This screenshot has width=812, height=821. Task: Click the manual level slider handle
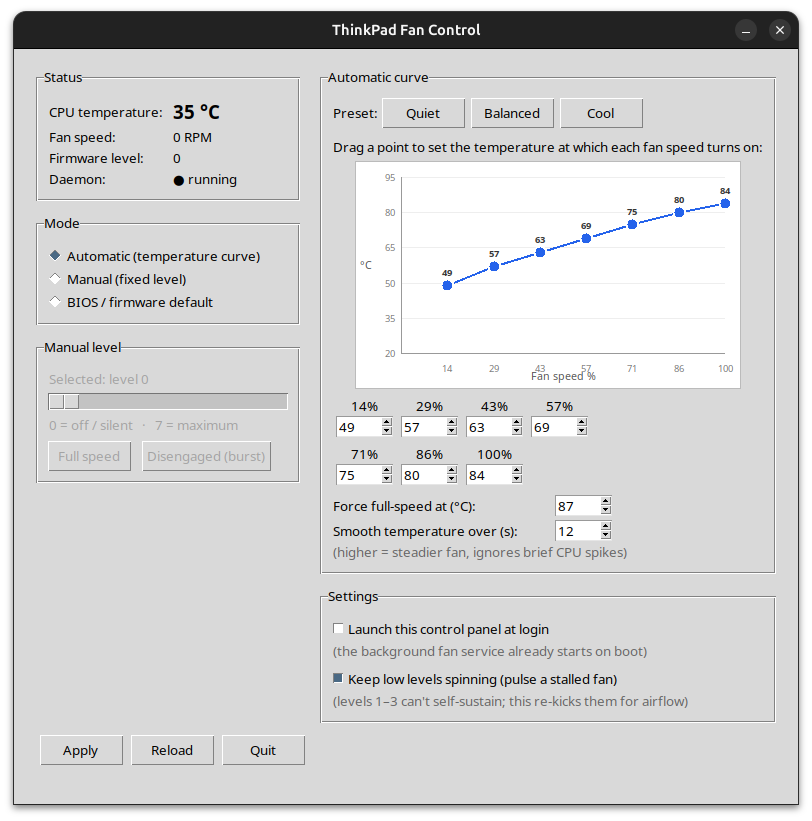[x=64, y=402]
